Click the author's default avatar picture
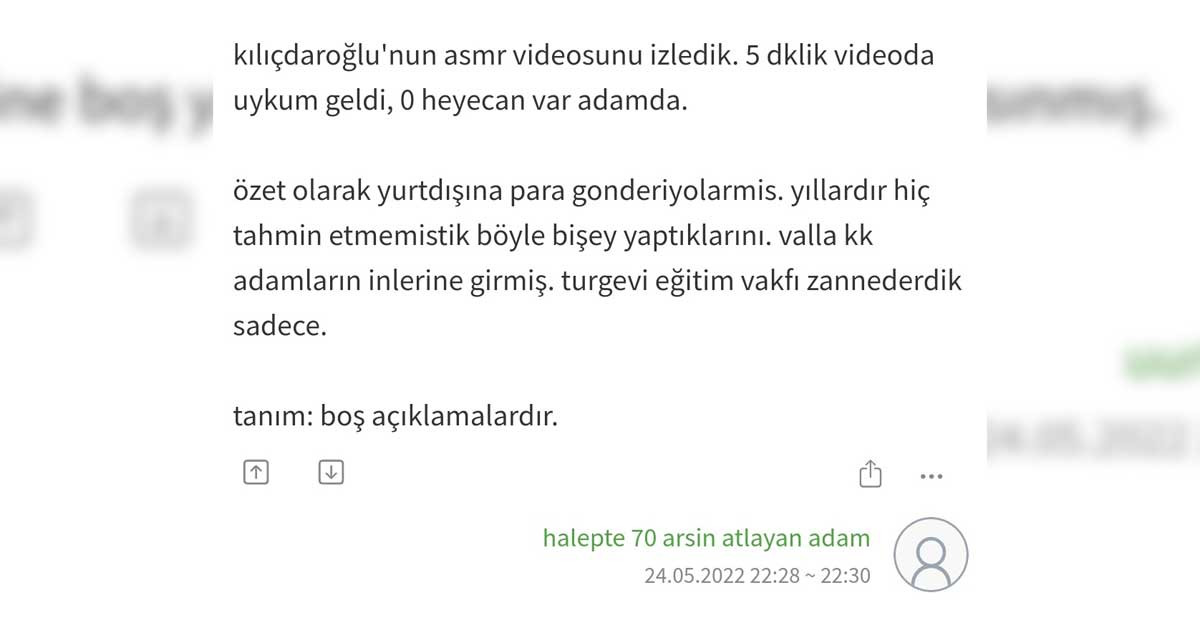Image resolution: width=1200 pixels, height=628 pixels. coord(931,555)
